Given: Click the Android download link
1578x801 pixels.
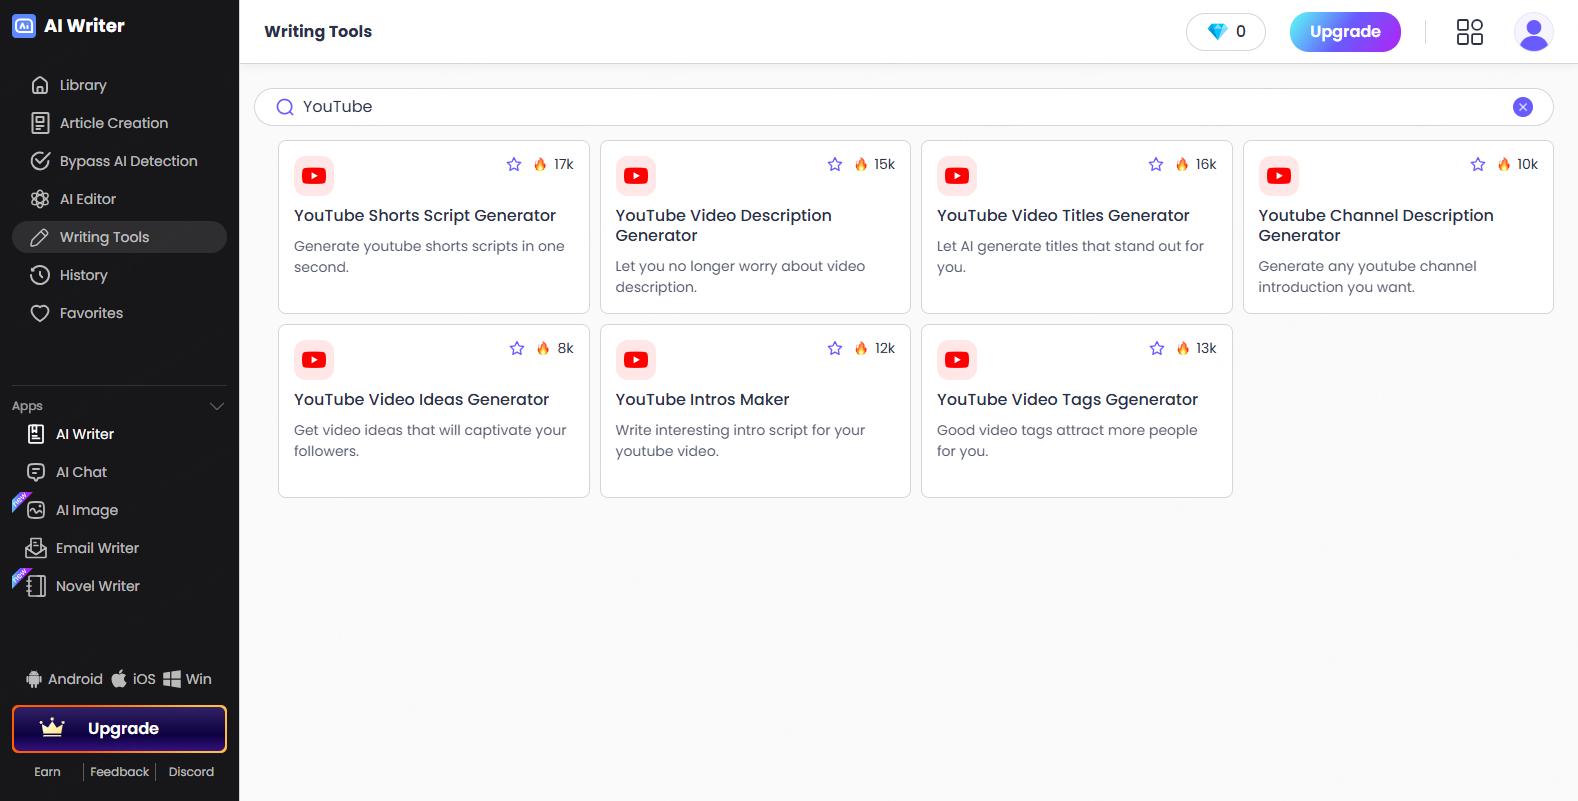Looking at the screenshot, I should tap(64, 679).
